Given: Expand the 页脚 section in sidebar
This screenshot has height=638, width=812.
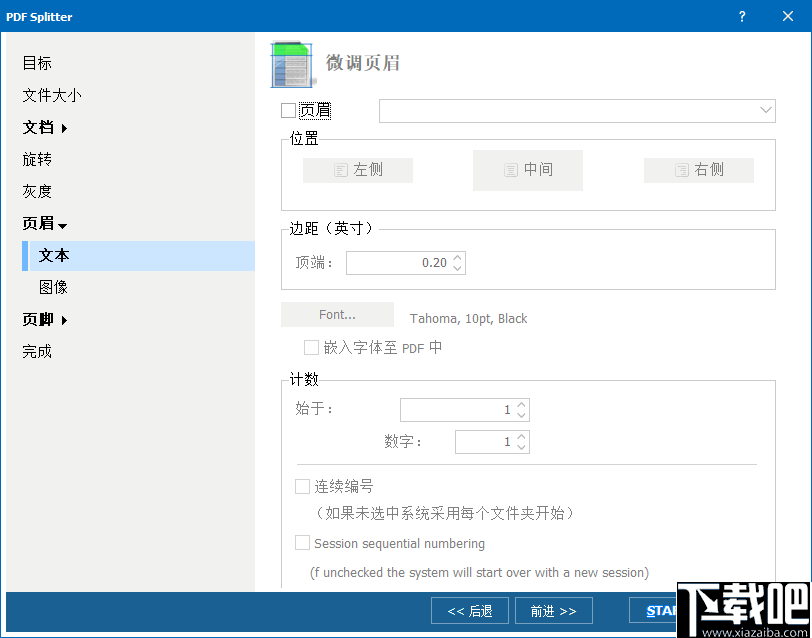Looking at the screenshot, I should pyautogui.click(x=44, y=319).
